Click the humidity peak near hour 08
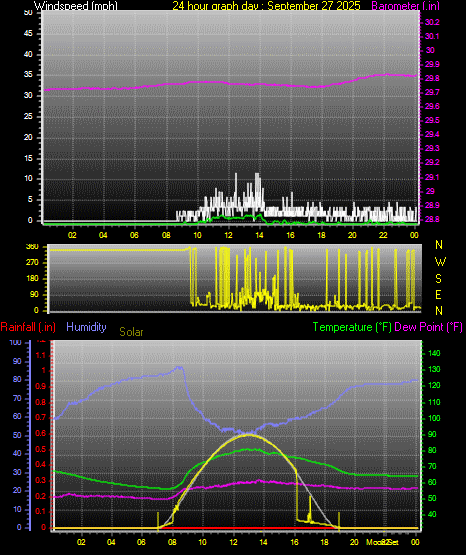 click(x=179, y=367)
